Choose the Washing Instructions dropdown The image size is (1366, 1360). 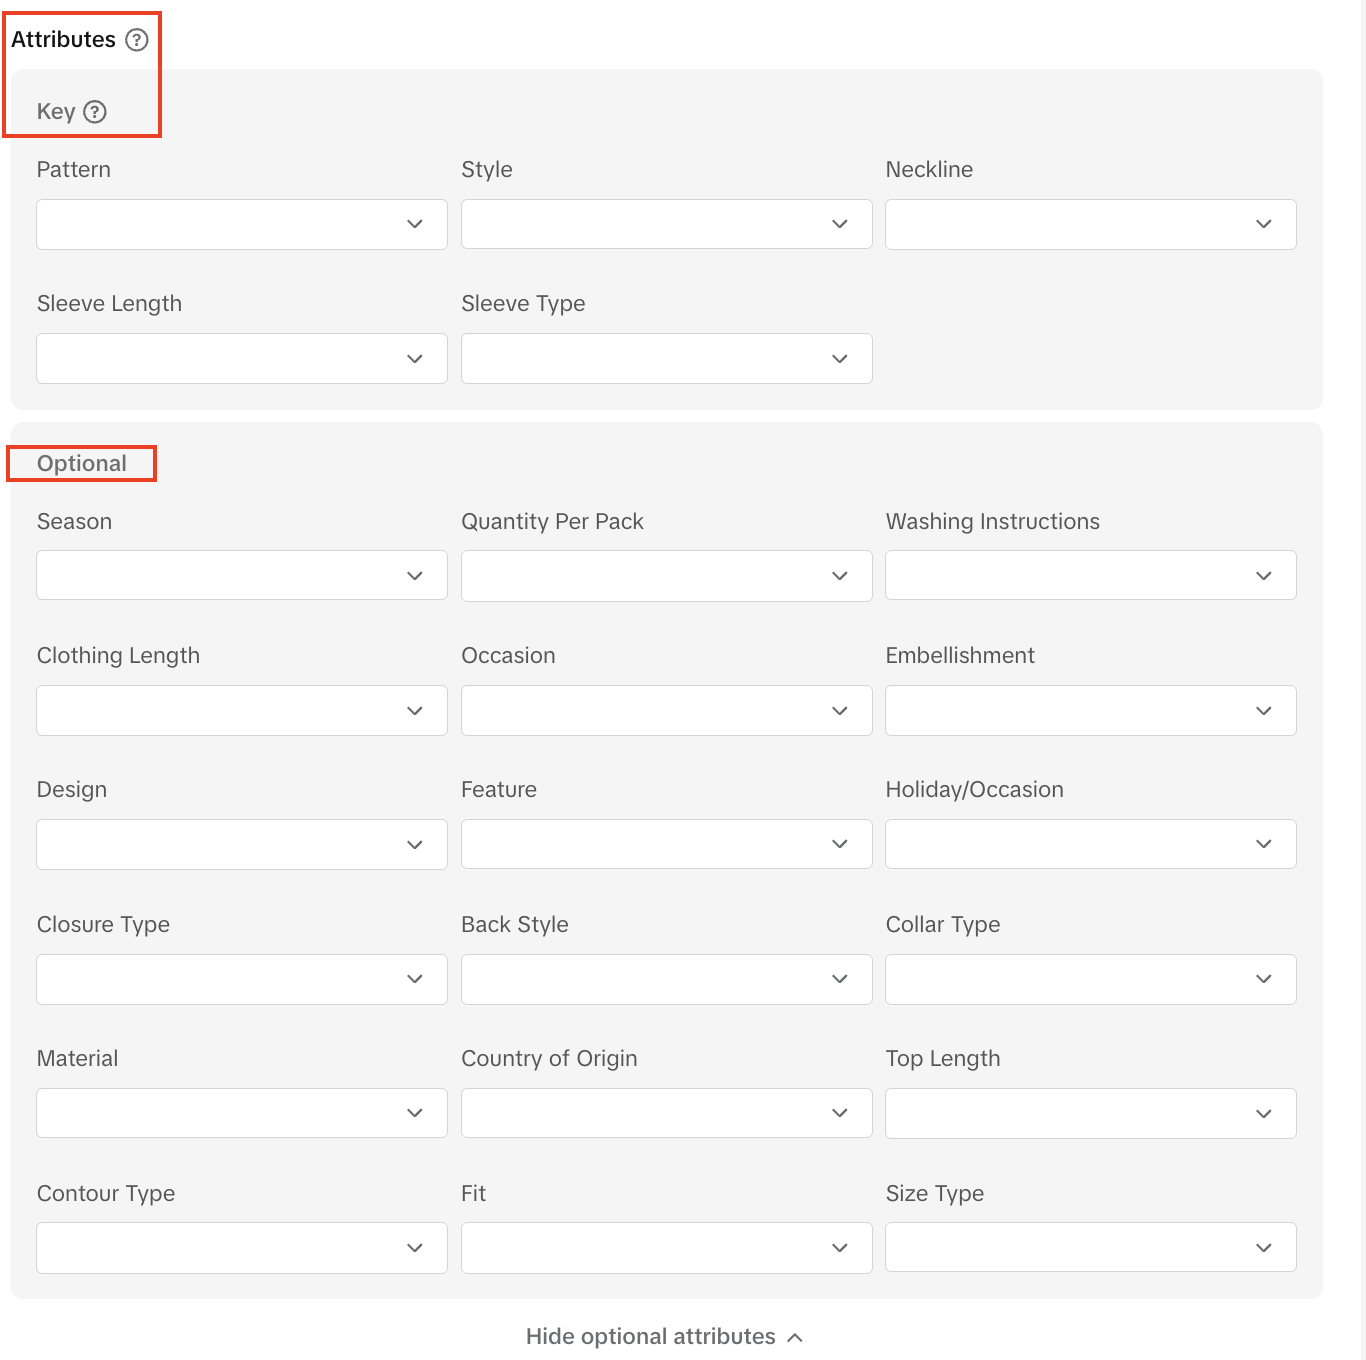1090,576
